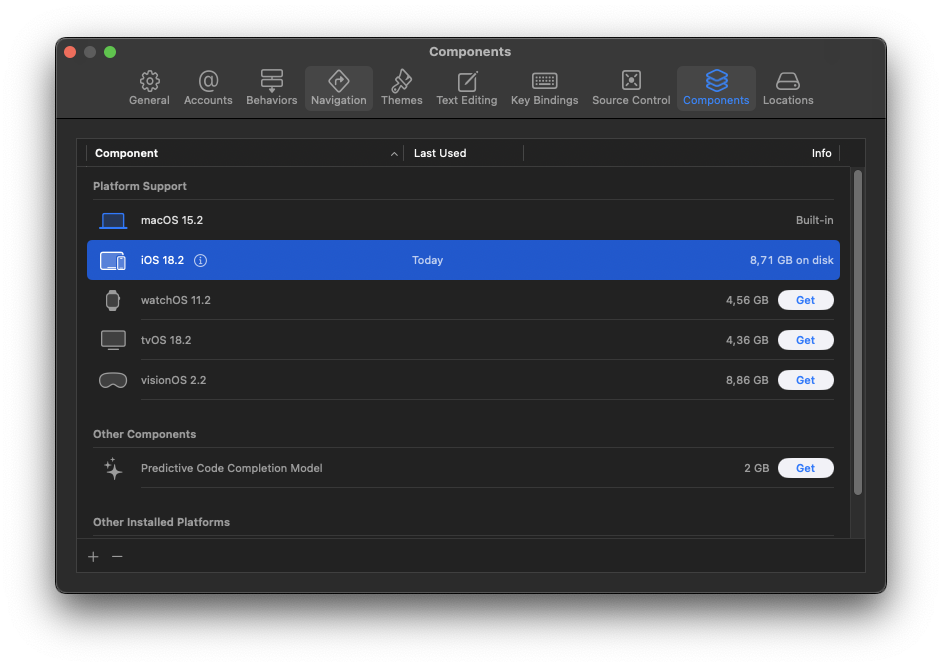Viewport: 942px width, 667px height.
Task: Select the macOS 15.2 row
Action: point(463,221)
